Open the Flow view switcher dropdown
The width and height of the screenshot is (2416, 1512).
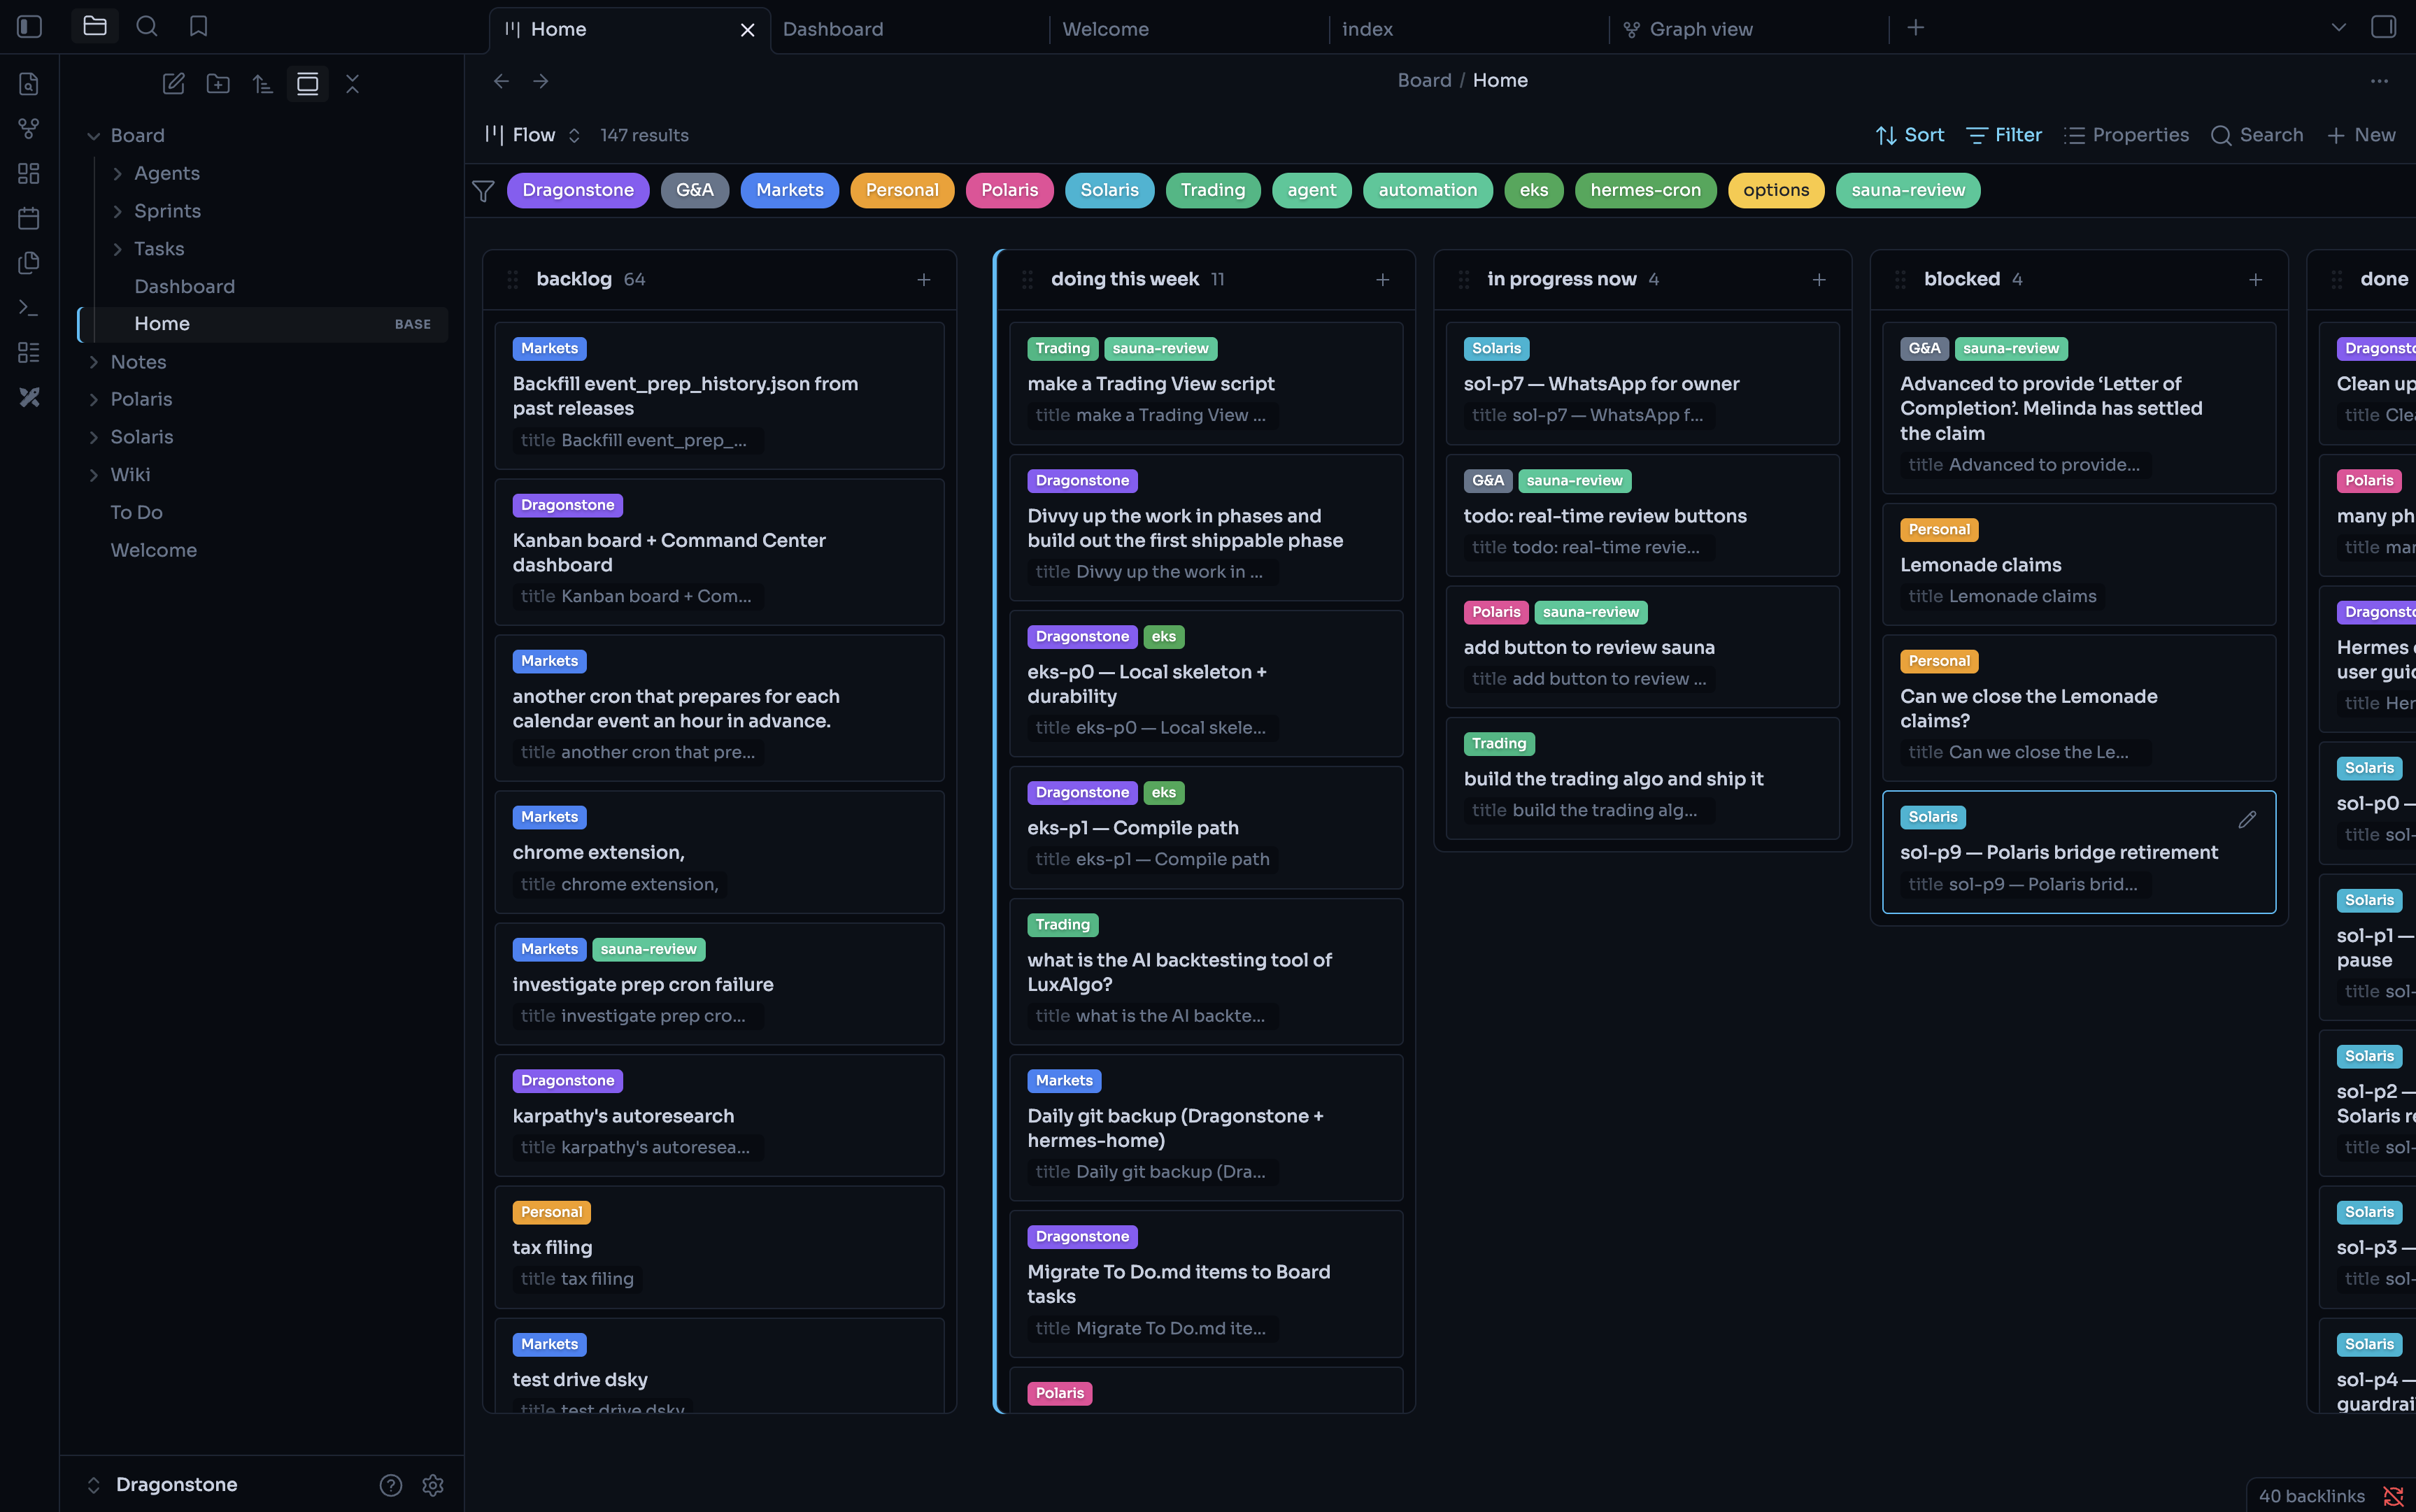pos(533,135)
